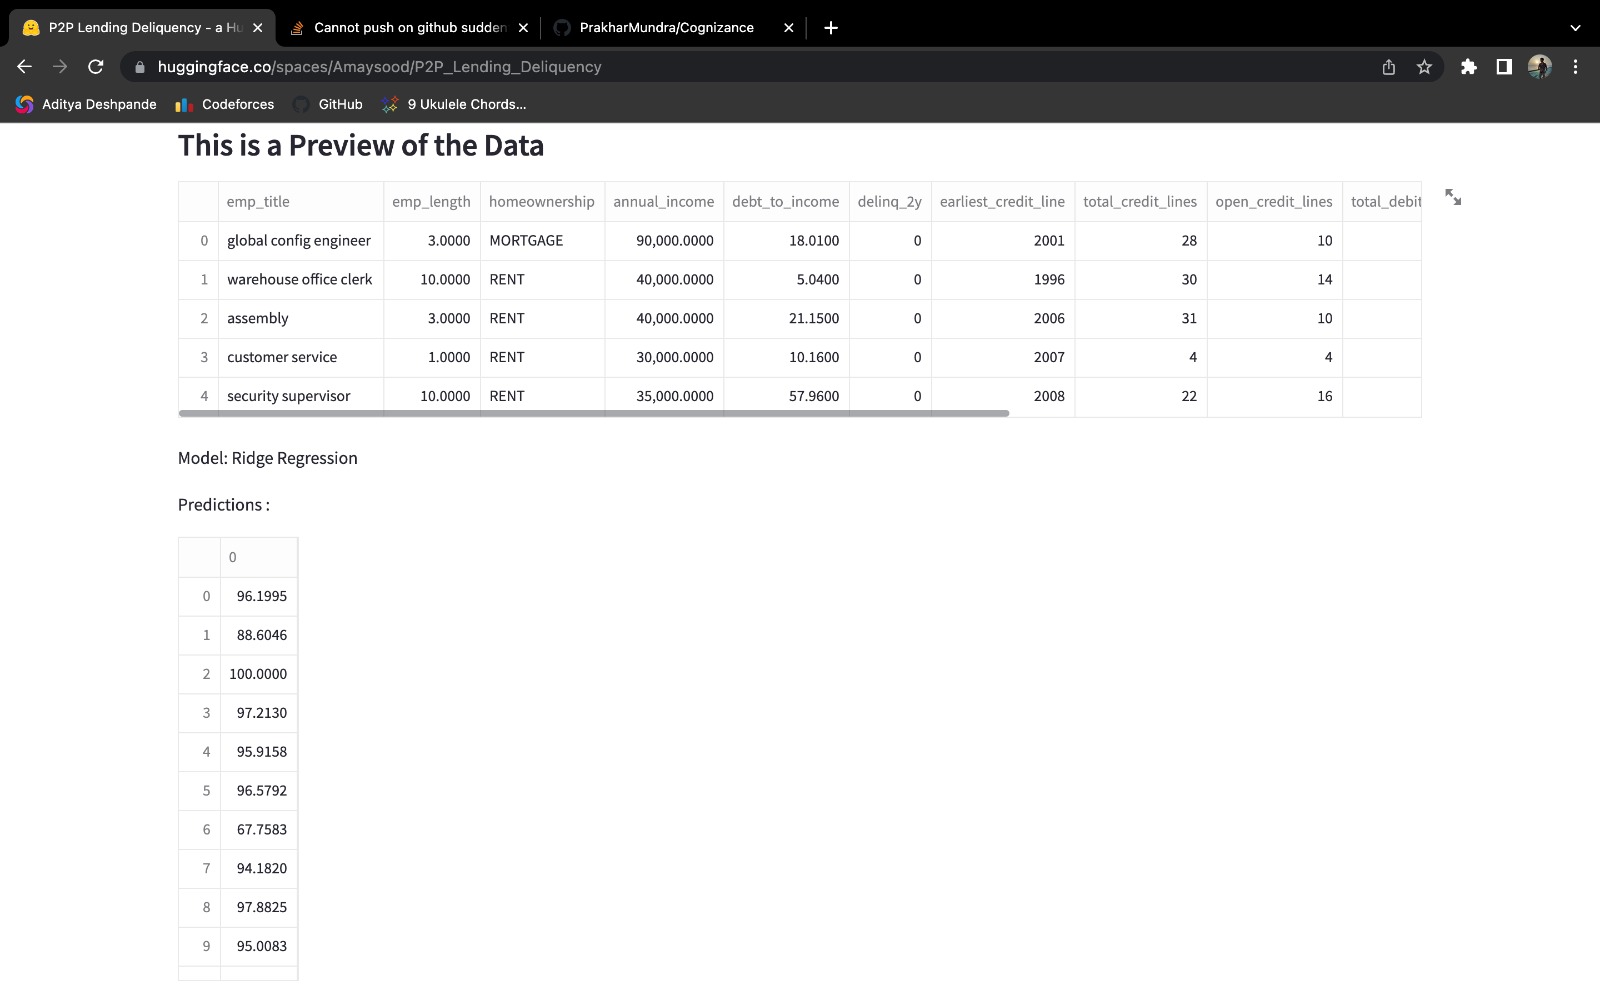The width and height of the screenshot is (1600, 1000).
Task: Select prediction value 96.1995
Action: [x=259, y=597]
